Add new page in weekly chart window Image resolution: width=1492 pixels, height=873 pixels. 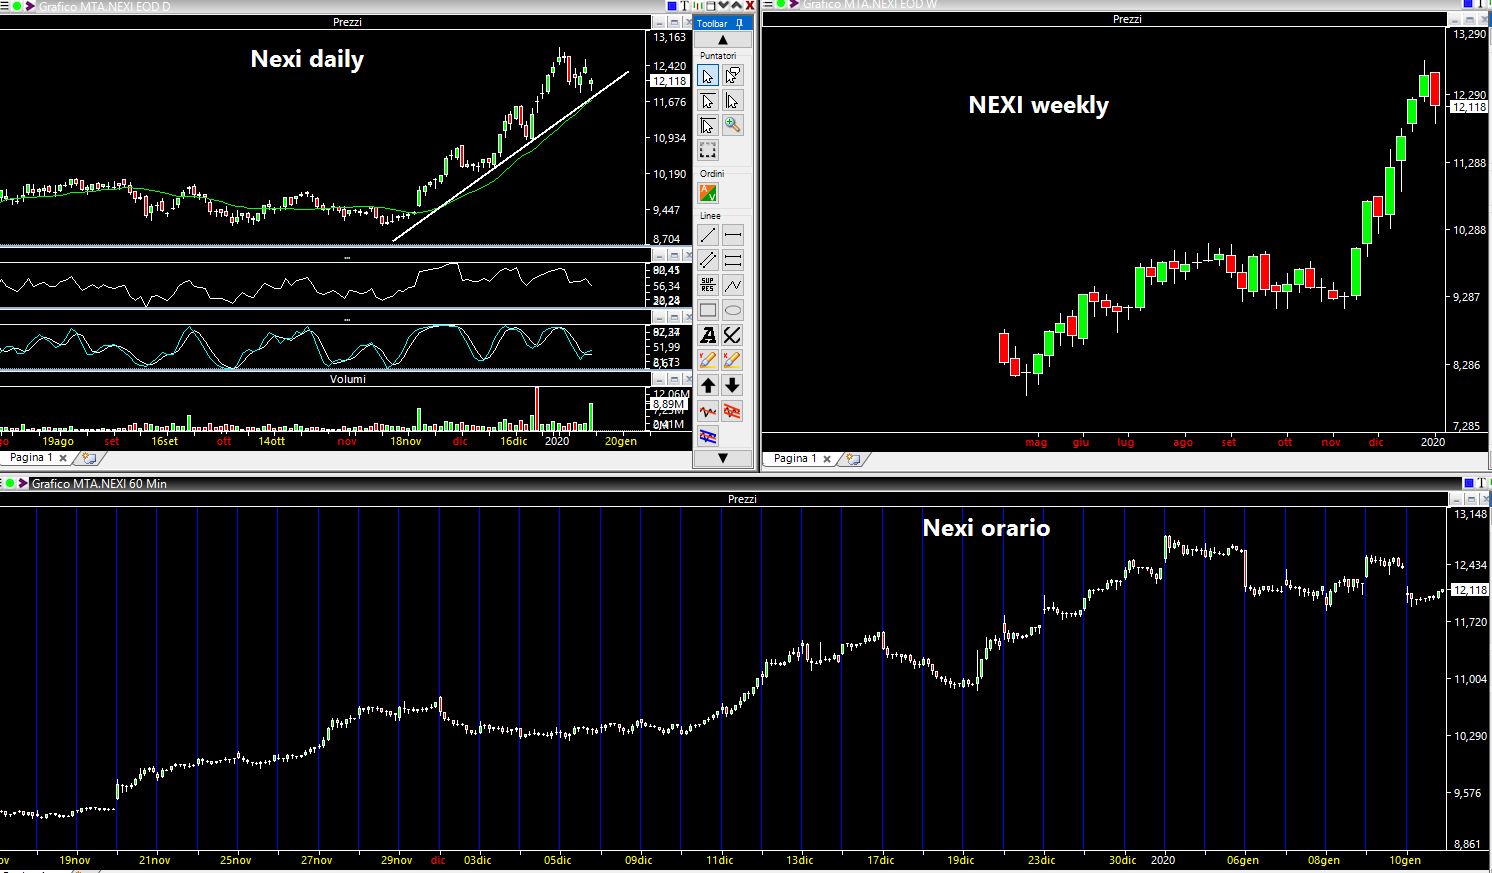(853, 459)
